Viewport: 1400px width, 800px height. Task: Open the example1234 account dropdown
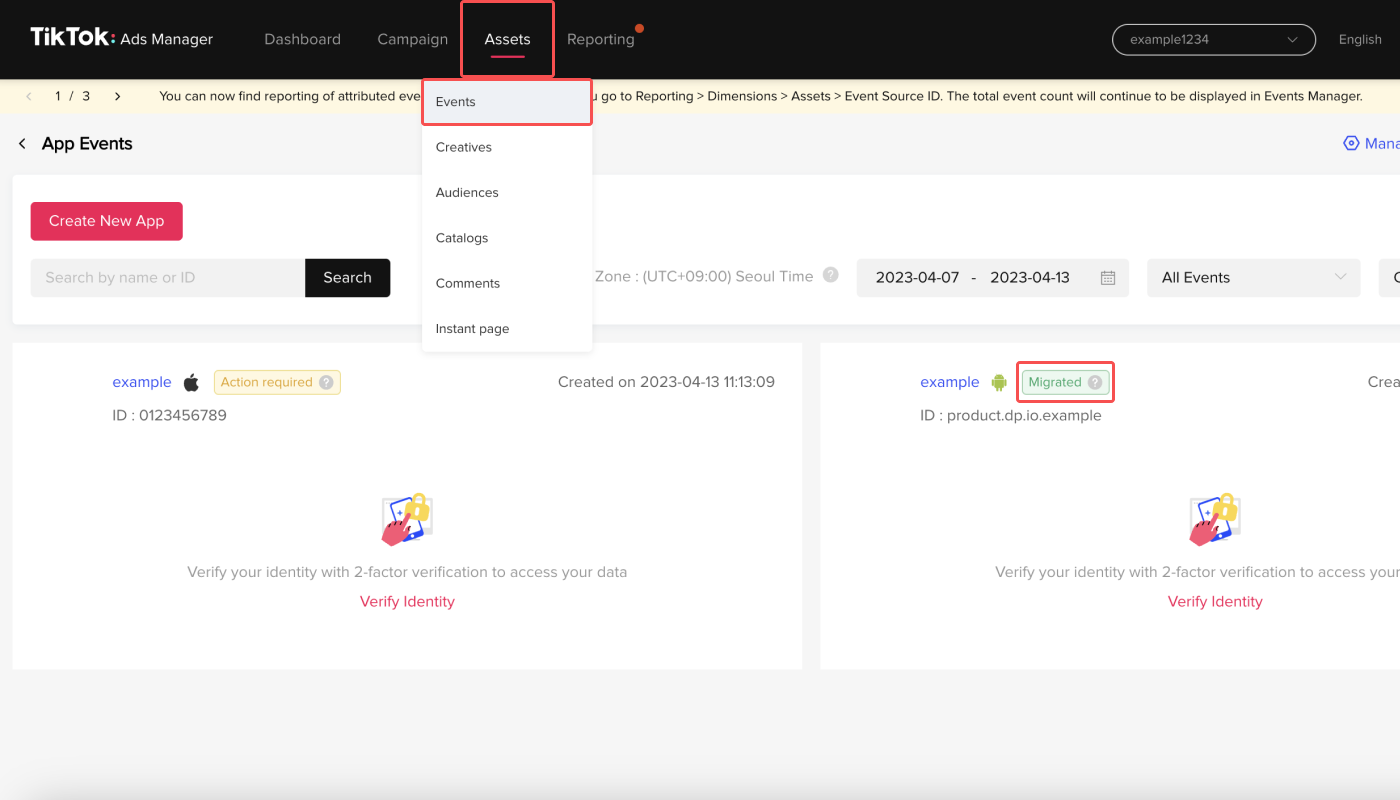[1214, 39]
